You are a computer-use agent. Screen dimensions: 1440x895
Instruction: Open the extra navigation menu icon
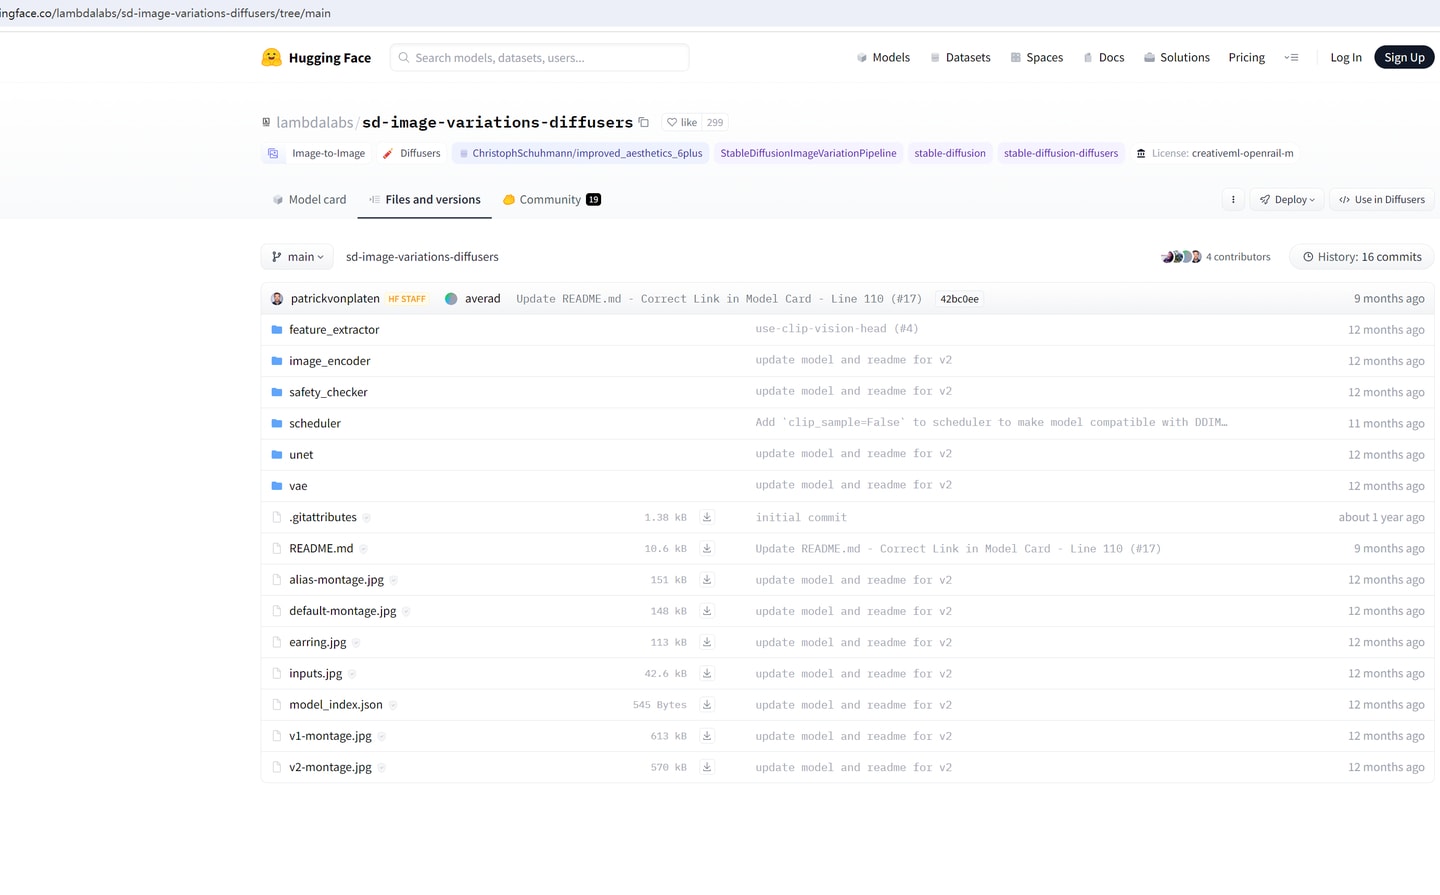(x=1291, y=58)
